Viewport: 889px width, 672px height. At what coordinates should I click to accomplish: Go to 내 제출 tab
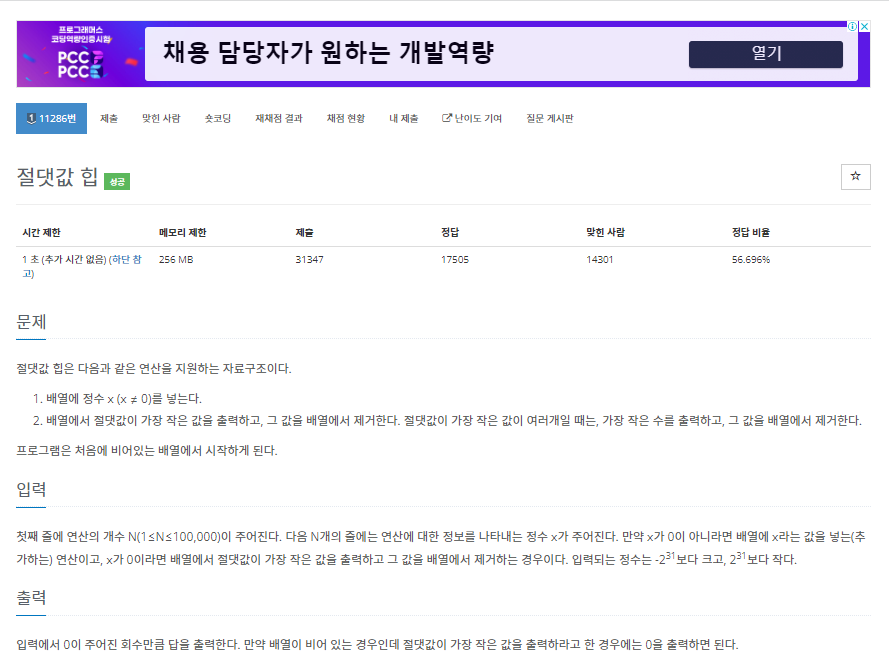coord(404,119)
